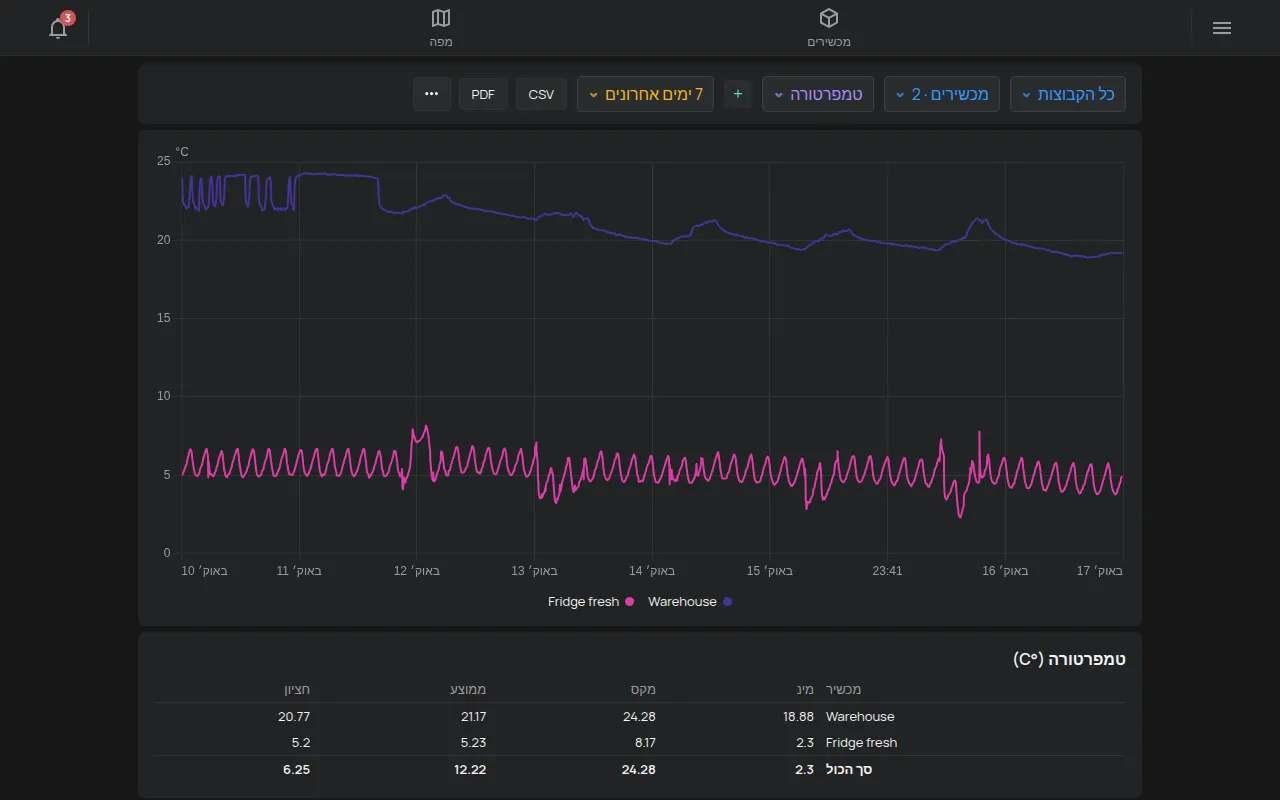Screen dimensions: 1280x800
Task: Click the 17 באוק׳ date axis label
Action: [x=1100, y=571]
